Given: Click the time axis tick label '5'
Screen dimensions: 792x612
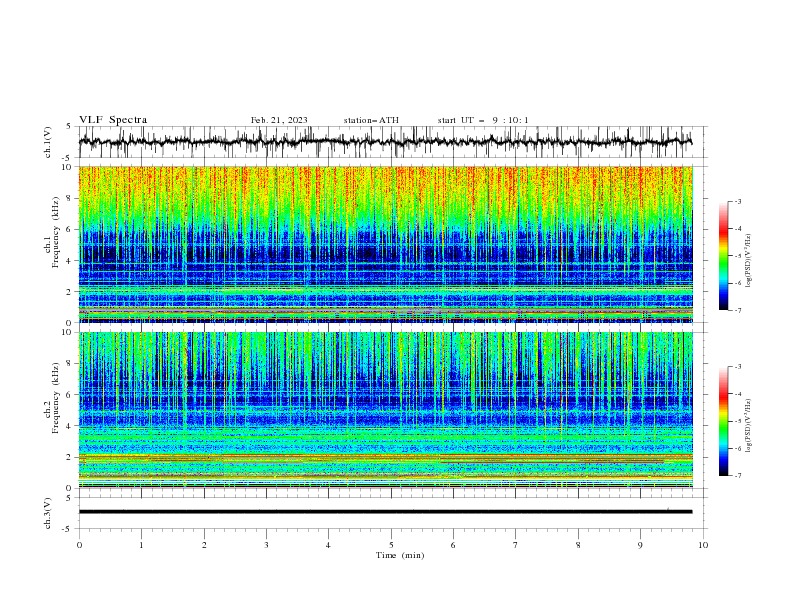Looking at the screenshot, I should (x=391, y=545).
